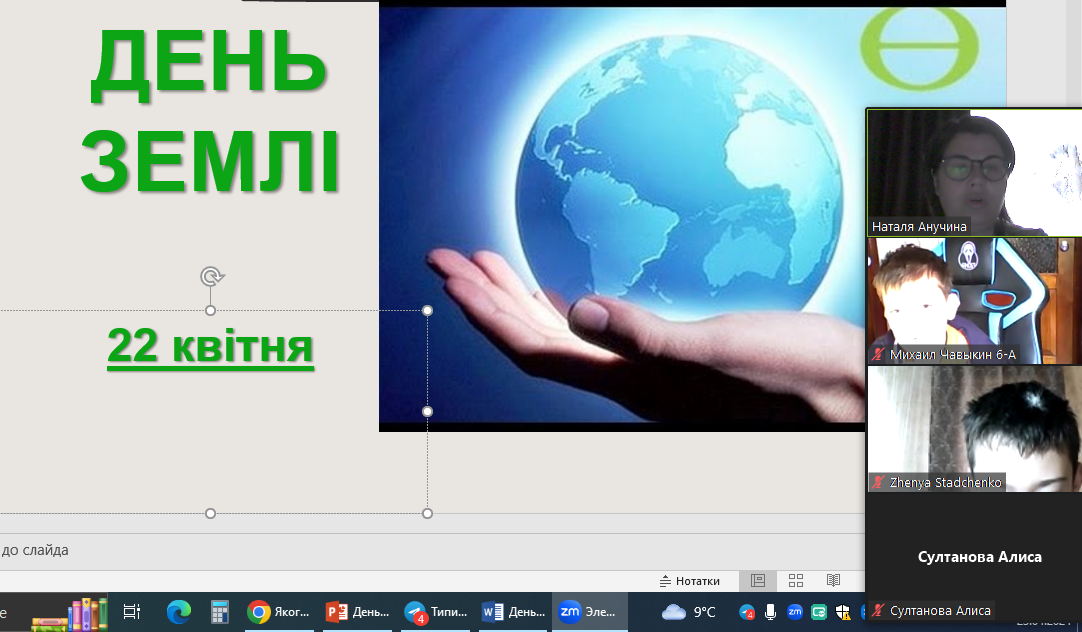Click the underlined 22 квітня text
This screenshot has height=632, width=1082.
pyautogui.click(x=210, y=346)
